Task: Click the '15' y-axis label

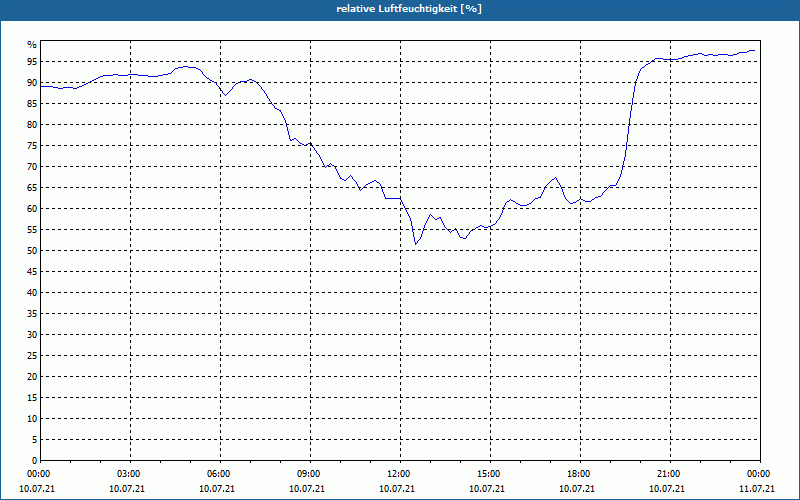Action: click(x=32, y=397)
